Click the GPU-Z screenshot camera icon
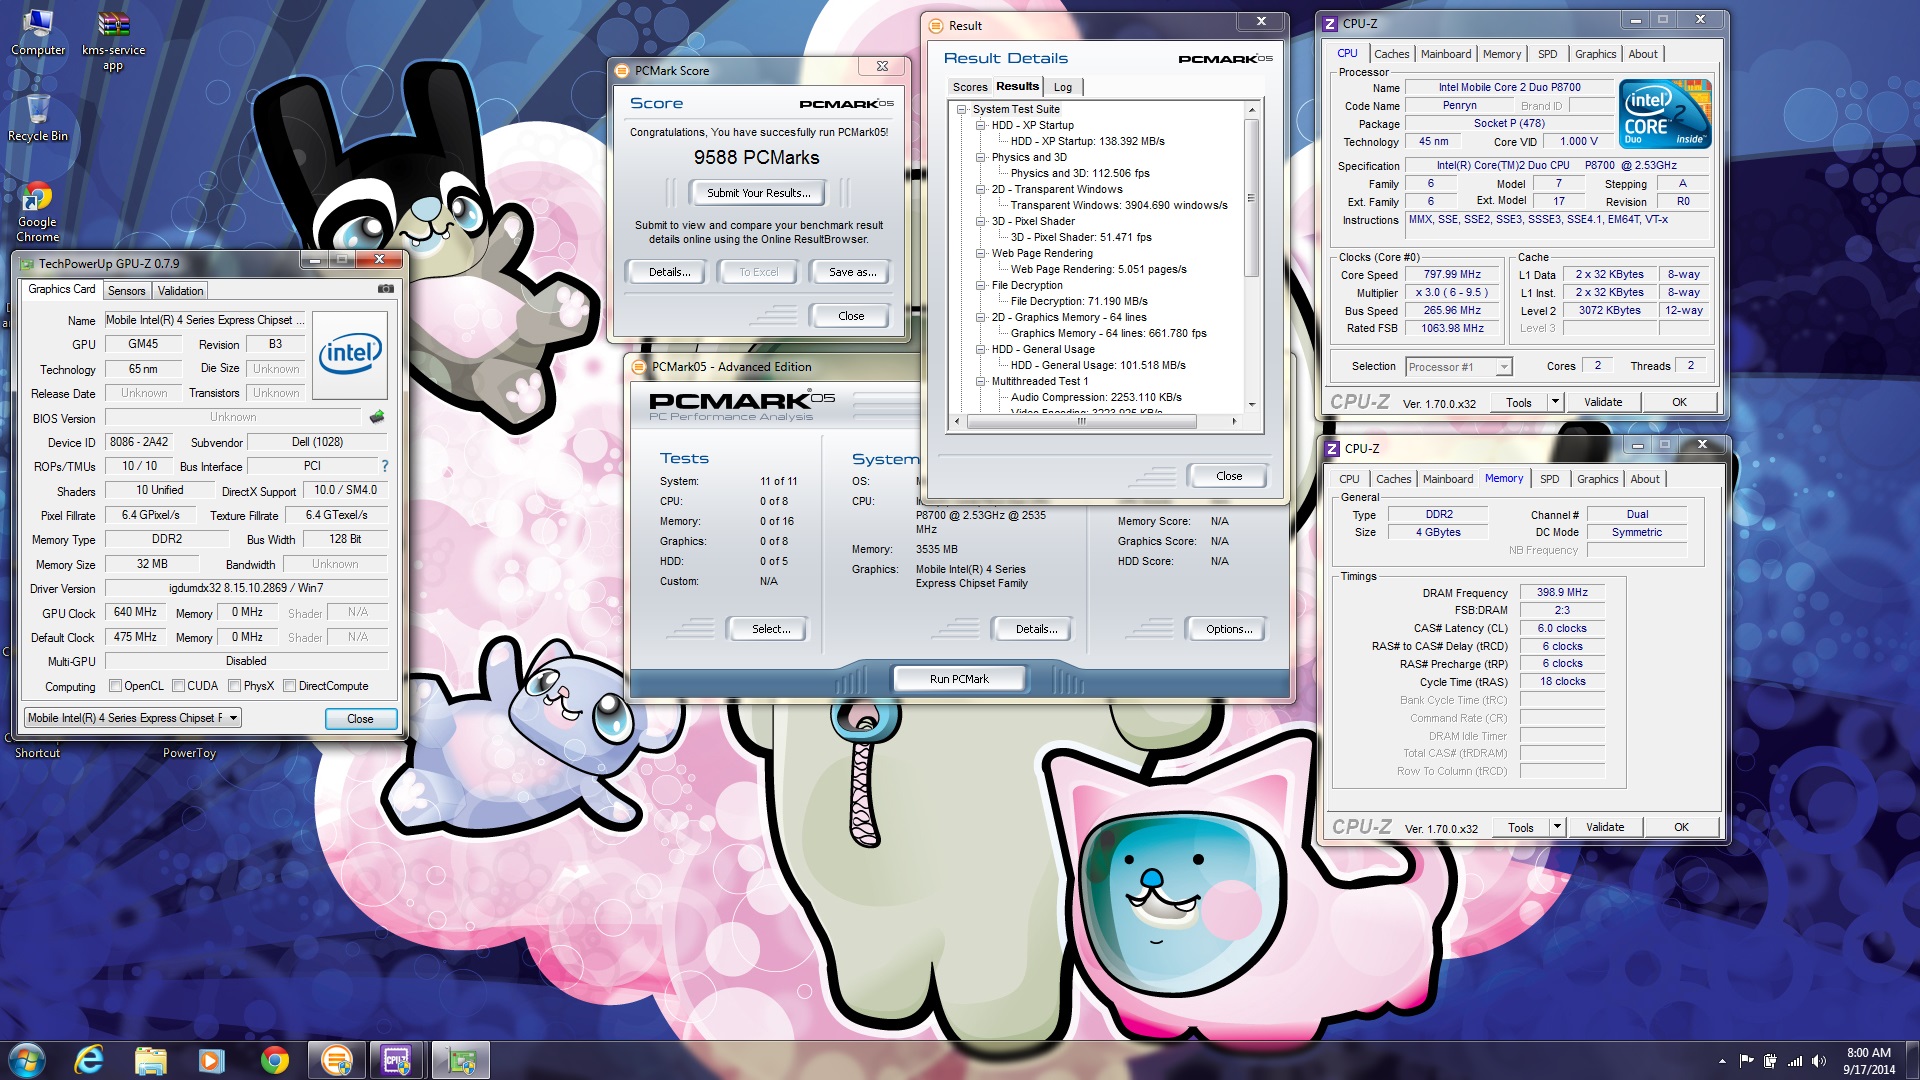The width and height of the screenshot is (1920, 1080). click(x=385, y=289)
